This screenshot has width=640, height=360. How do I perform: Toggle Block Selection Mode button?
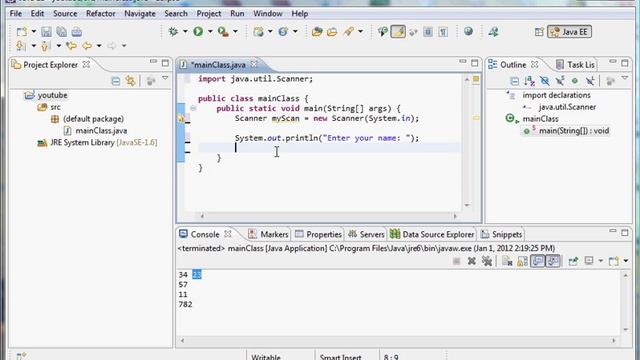point(428,31)
